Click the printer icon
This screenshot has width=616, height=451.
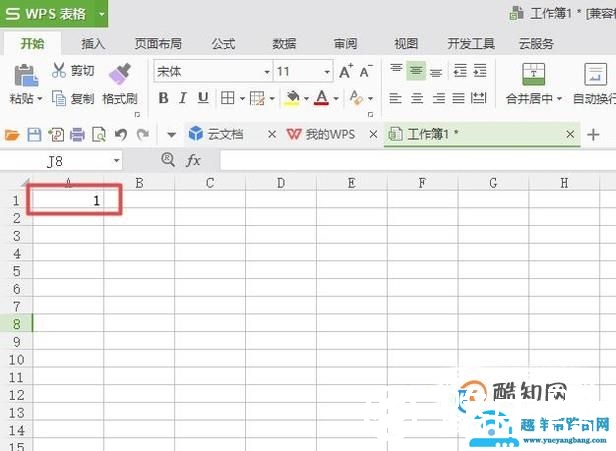click(x=77, y=135)
